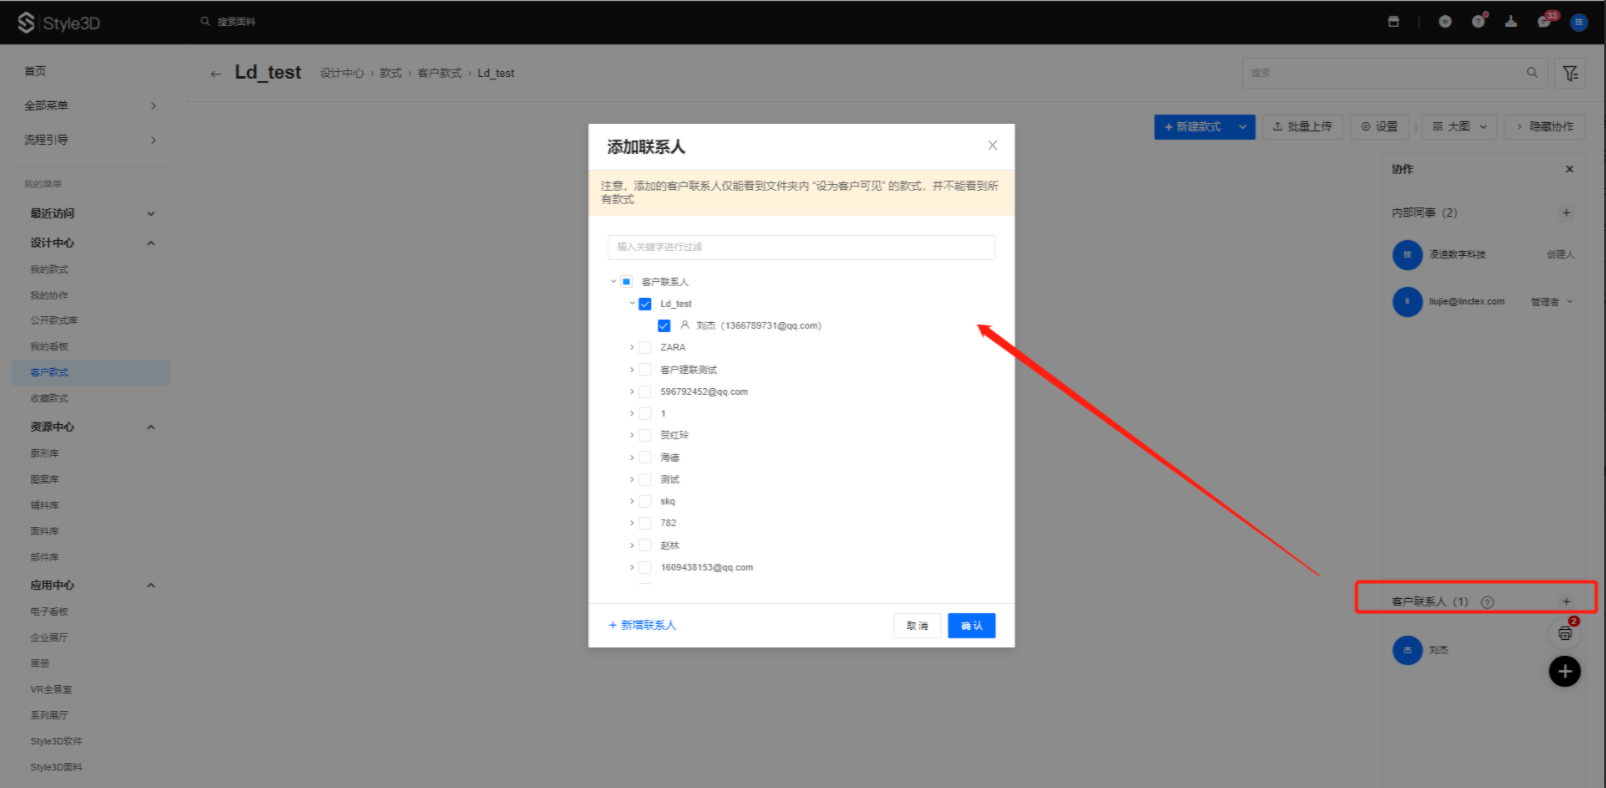Collapse the 设计中心 sidebar section
1606x788 pixels.
tap(151, 243)
